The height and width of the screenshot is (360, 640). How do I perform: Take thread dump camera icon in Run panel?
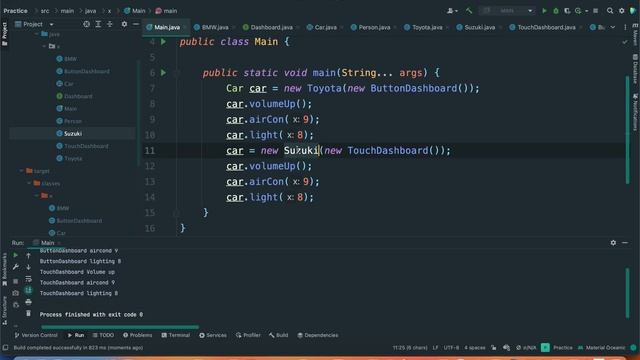(x=16, y=293)
